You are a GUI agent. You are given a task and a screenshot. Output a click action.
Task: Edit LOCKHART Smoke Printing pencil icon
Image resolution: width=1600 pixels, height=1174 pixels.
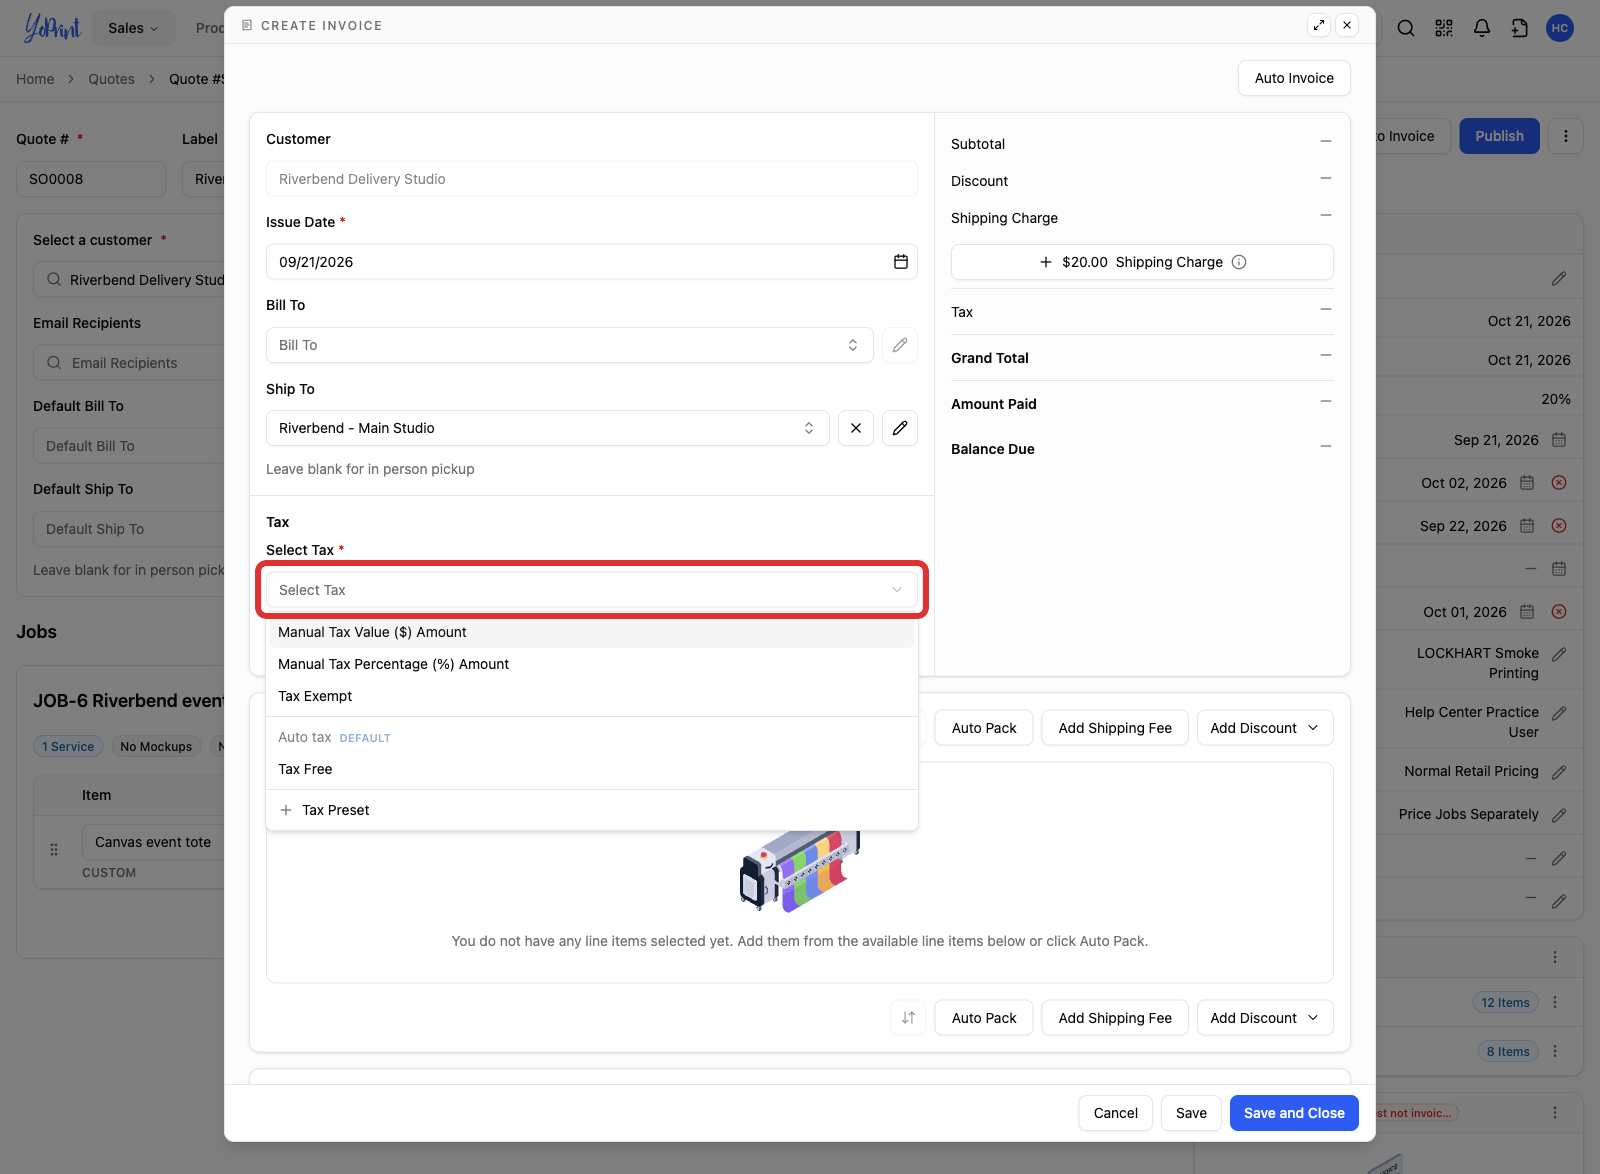(x=1559, y=654)
